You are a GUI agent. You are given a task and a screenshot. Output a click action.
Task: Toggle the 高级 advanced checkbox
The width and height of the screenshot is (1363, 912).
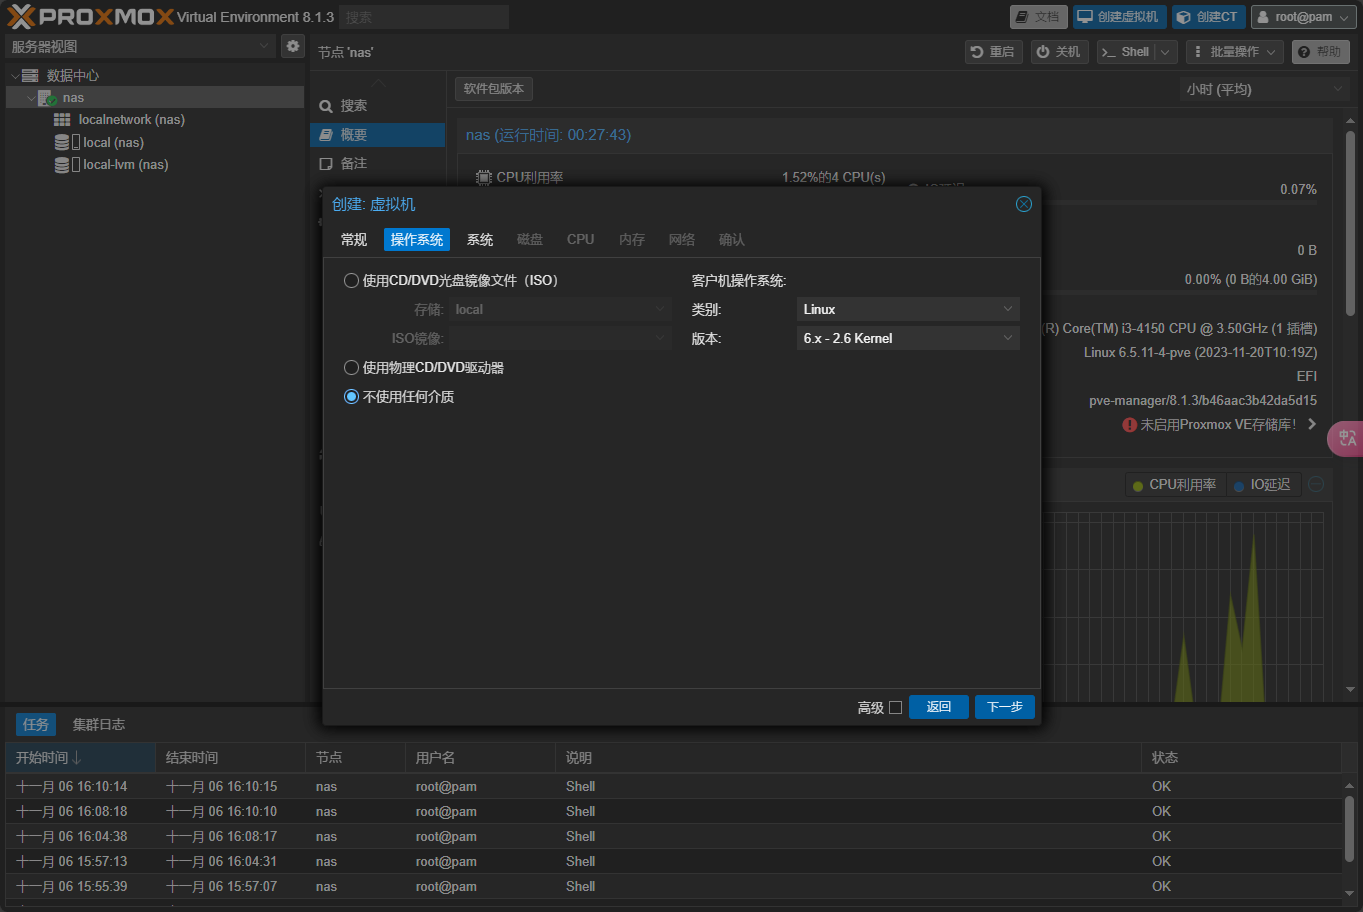pos(895,708)
